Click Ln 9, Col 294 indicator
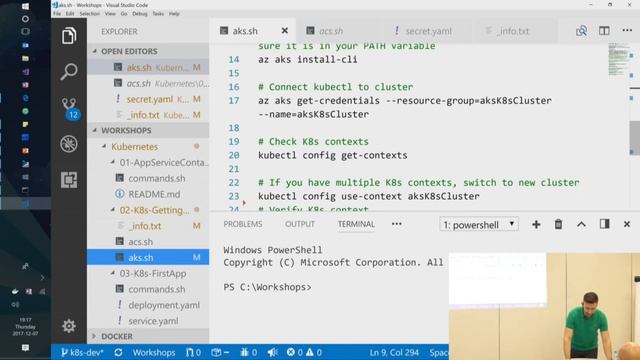Screen dimensions: 640x360 (x=394, y=352)
